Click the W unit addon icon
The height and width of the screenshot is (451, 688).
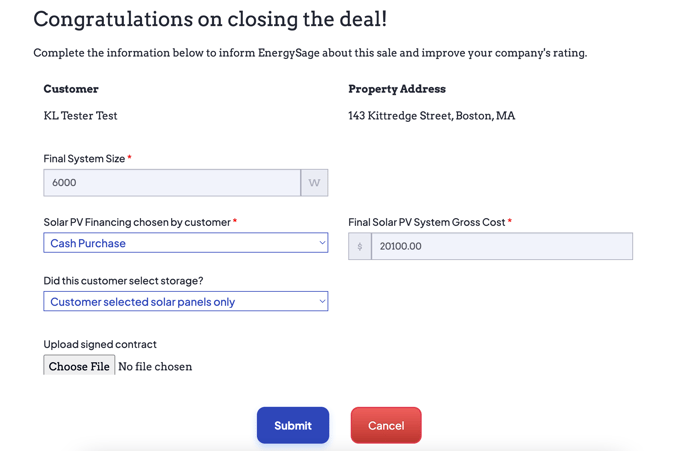(314, 183)
